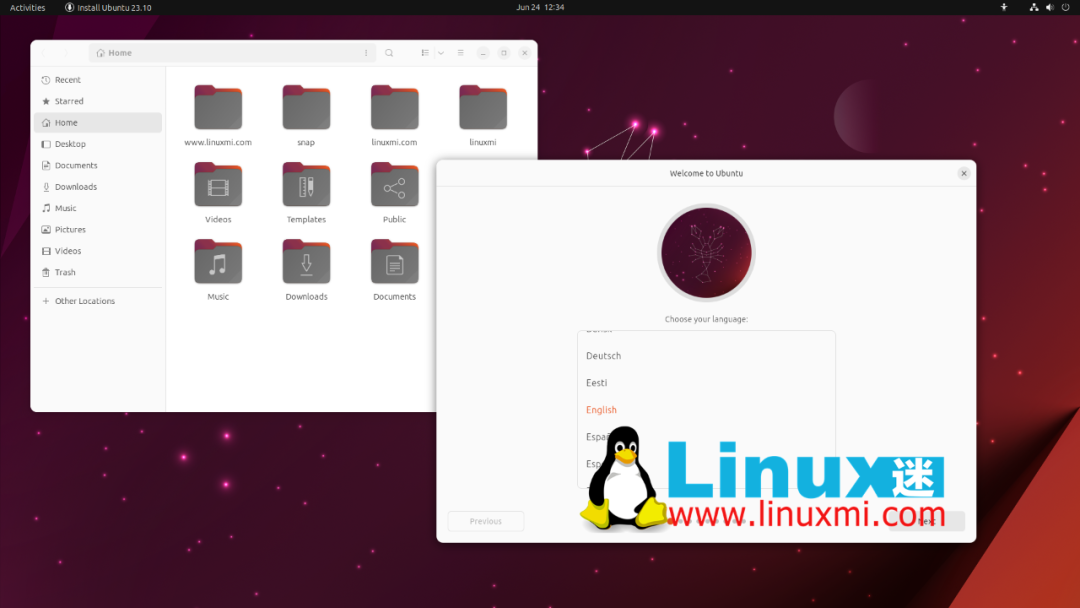The image size is (1080, 608).
Task: Click the Previous button in installer
Action: click(486, 521)
